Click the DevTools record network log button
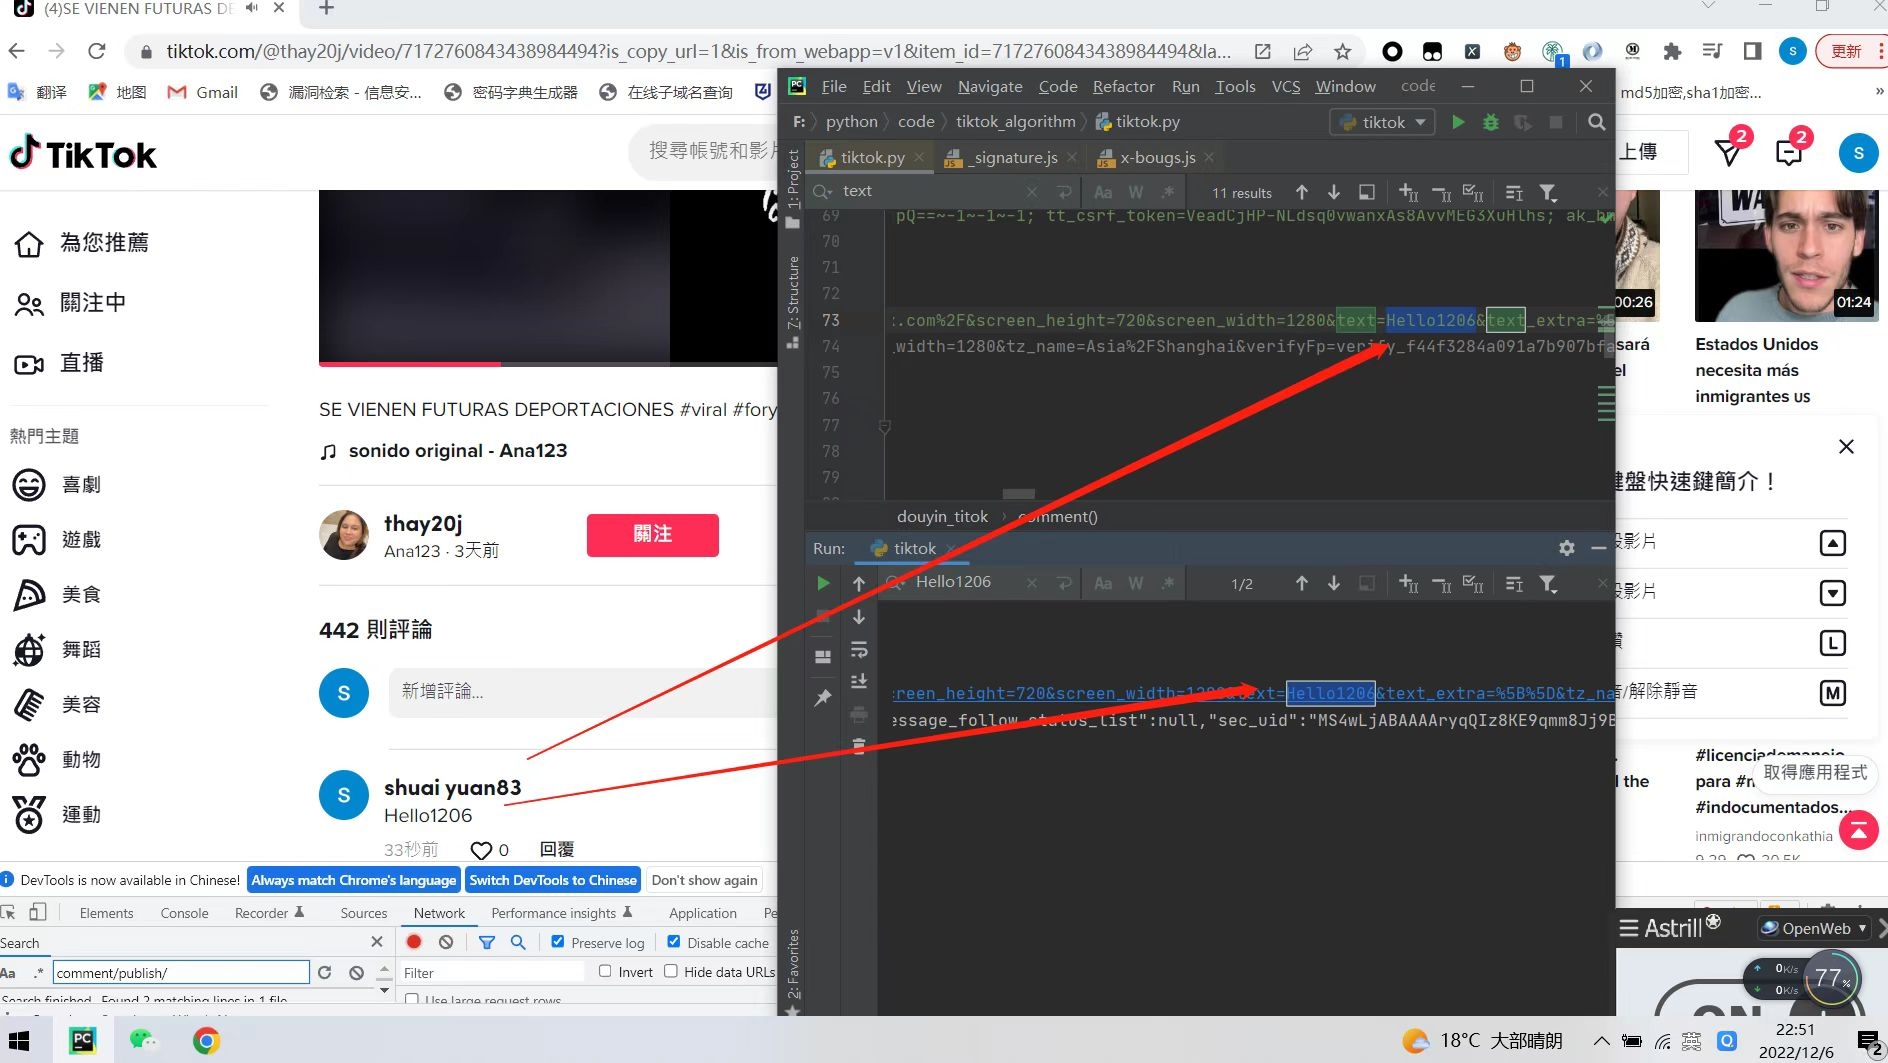The width and height of the screenshot is (1888, 1063). pos(414,942)
